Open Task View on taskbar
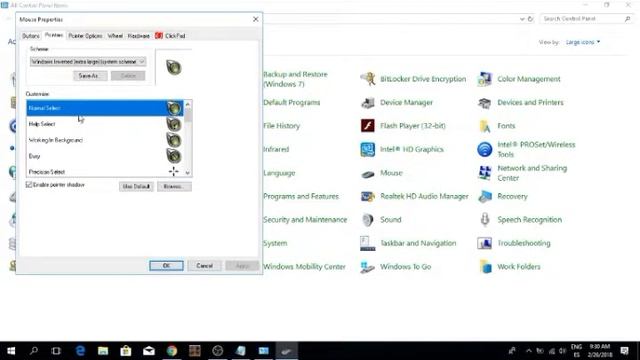The width and height of the screenshot is (640, 360). pos(56,351)
